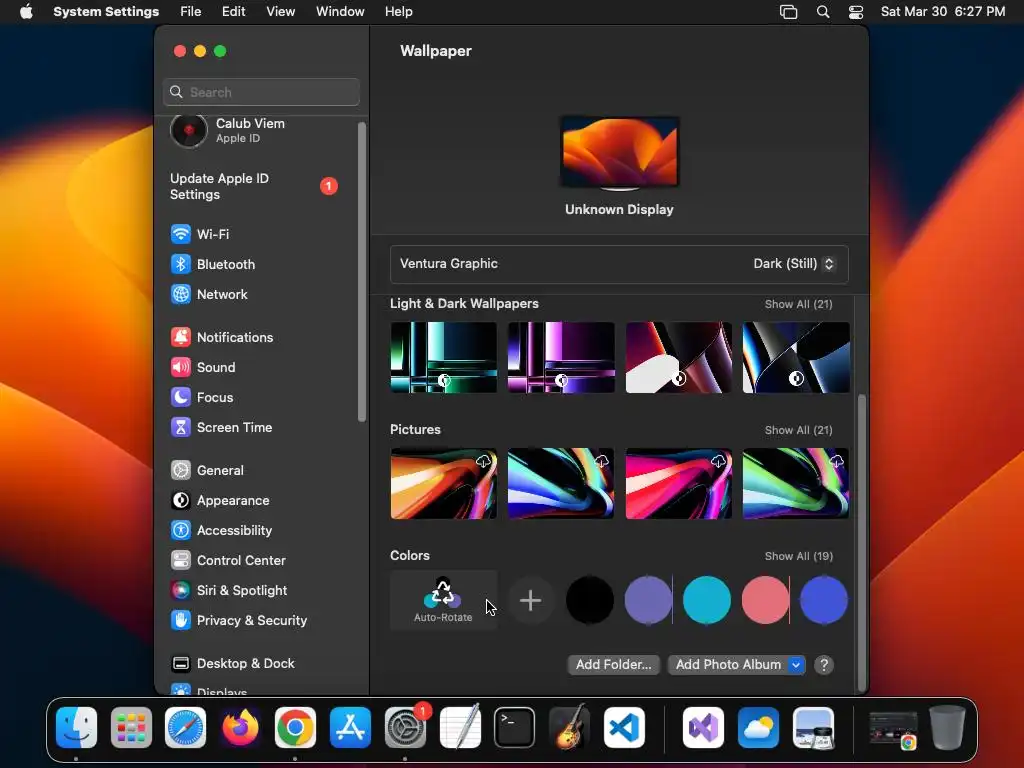Viewport: 1024px width, 768px height.
Task: Open Finder from the Dock
Action: [76, 727]
